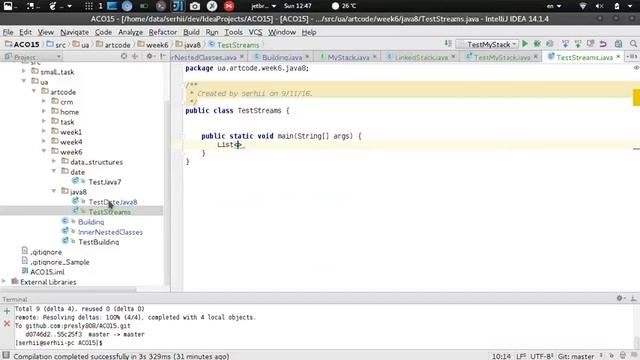
Task: Open the Analyze menu
Action: 130,32
